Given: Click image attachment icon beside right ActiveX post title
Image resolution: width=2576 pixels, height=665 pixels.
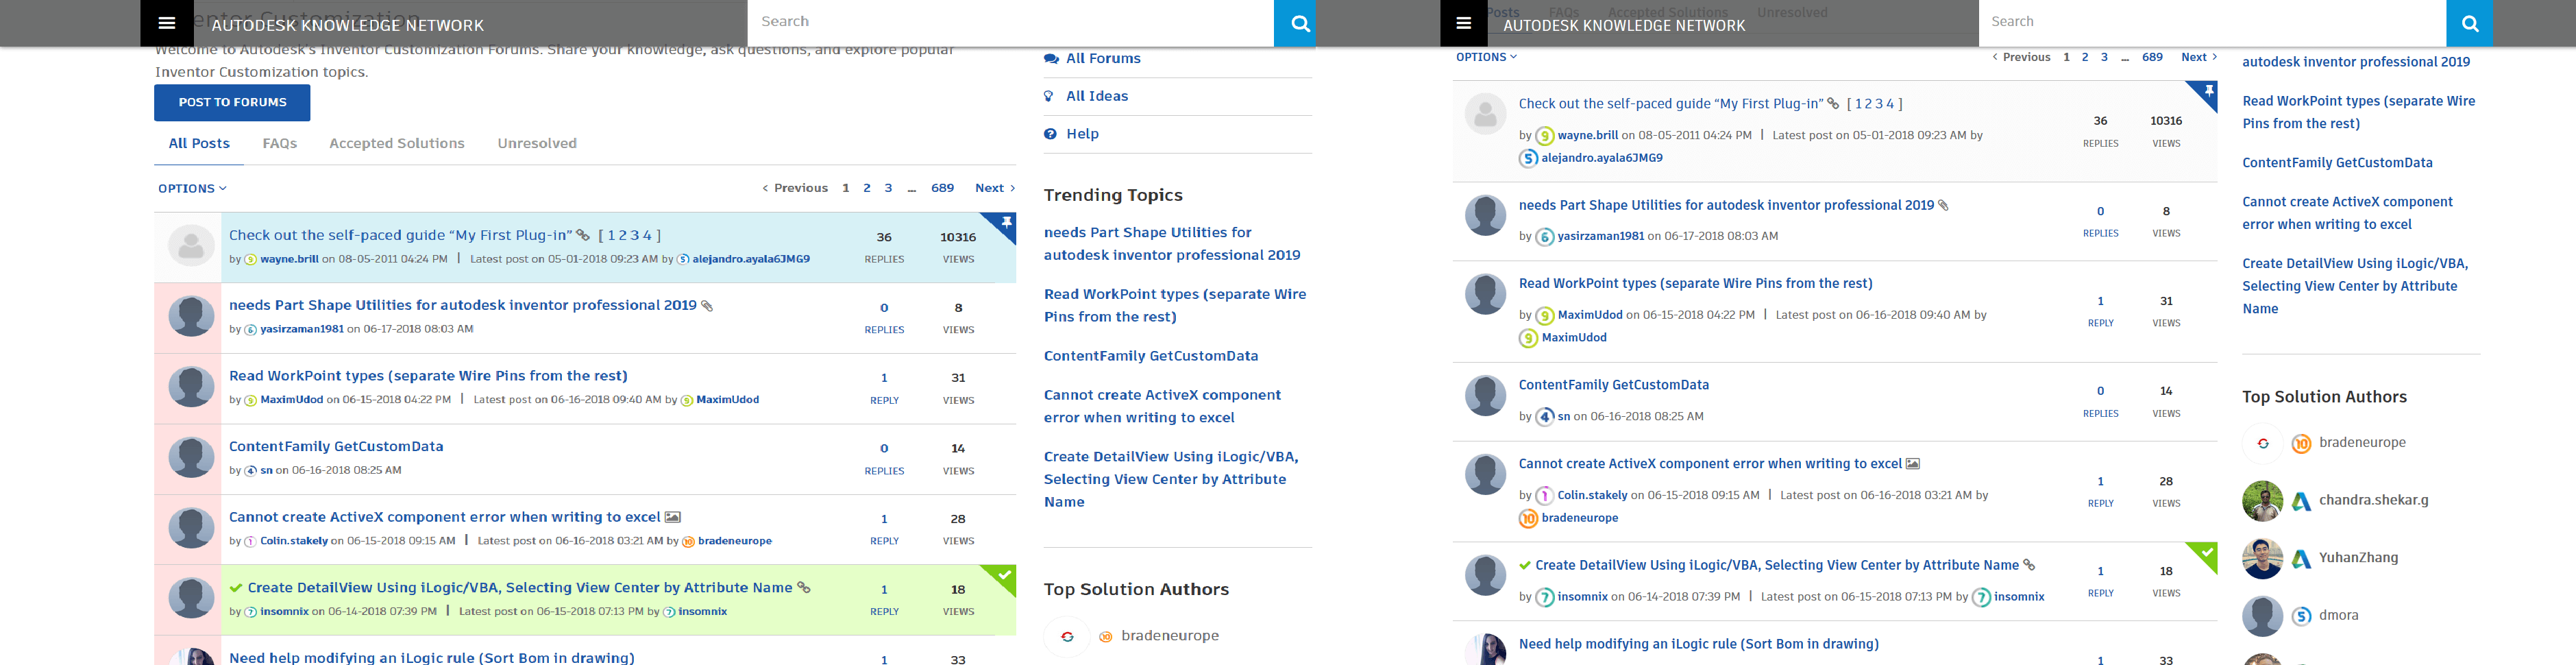Looking at the screenshot, I should pyautogui.click(x=1913, y=463).
